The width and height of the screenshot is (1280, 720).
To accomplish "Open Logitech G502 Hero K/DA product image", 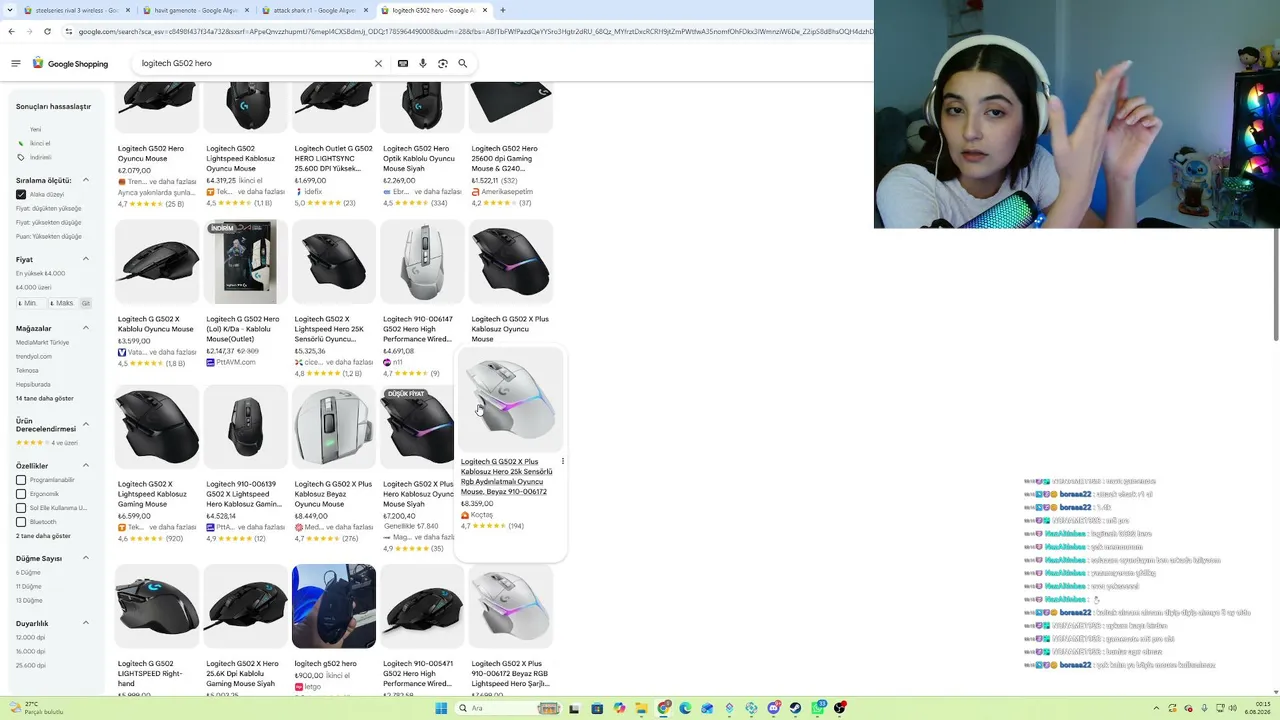I will pyautogui.click(x=246, y=262).
